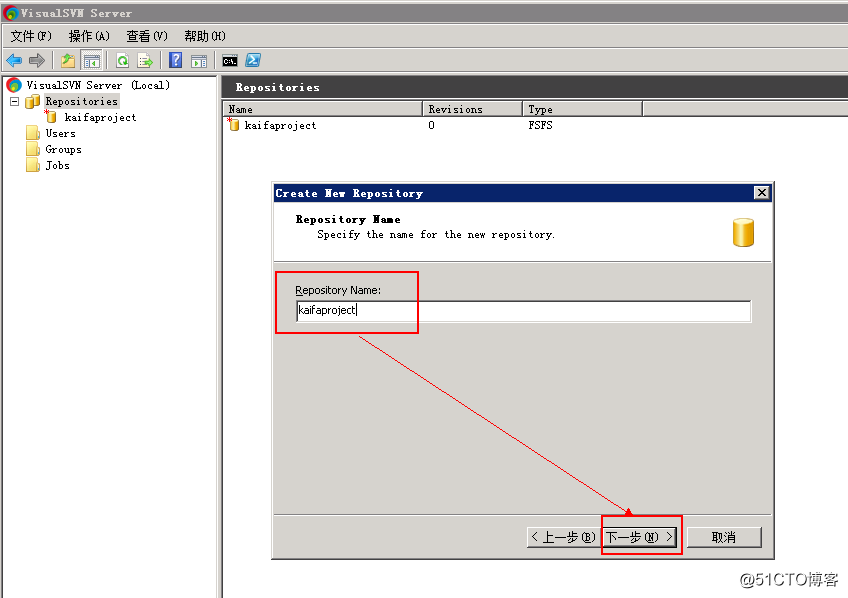848x598 pixels.
Task: Select the Jobs folder in tree
Action: click(57, 165)
